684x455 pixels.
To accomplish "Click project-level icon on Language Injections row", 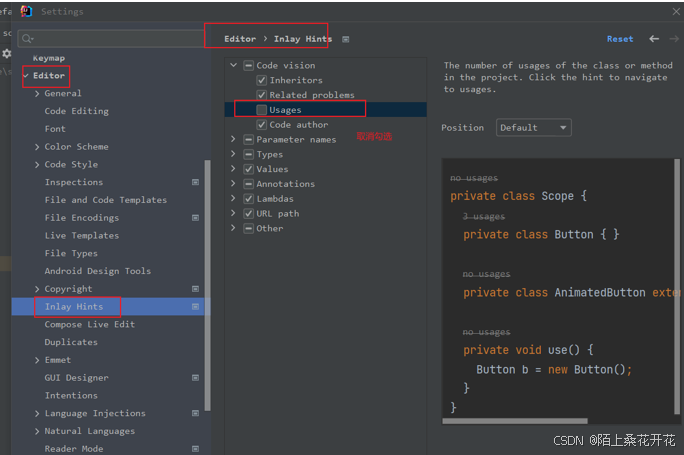I will tap(195, 413).
